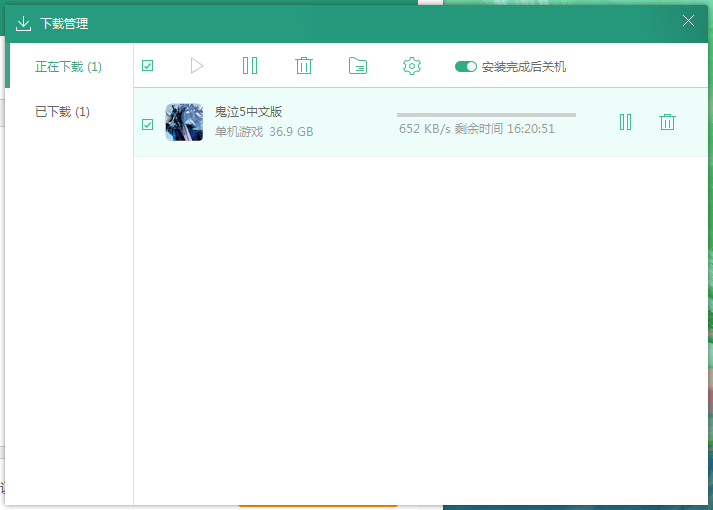This screenshot has height=510, width=713.
Task: Click the 鬼泣5中文版 download progress bar
Action: pos(486,115)
